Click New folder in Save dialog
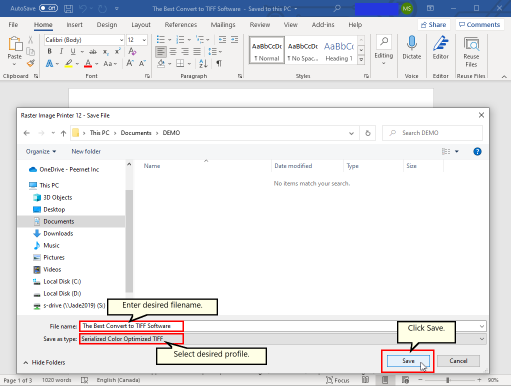The image size is (511, 386). (x=86, y=151)
